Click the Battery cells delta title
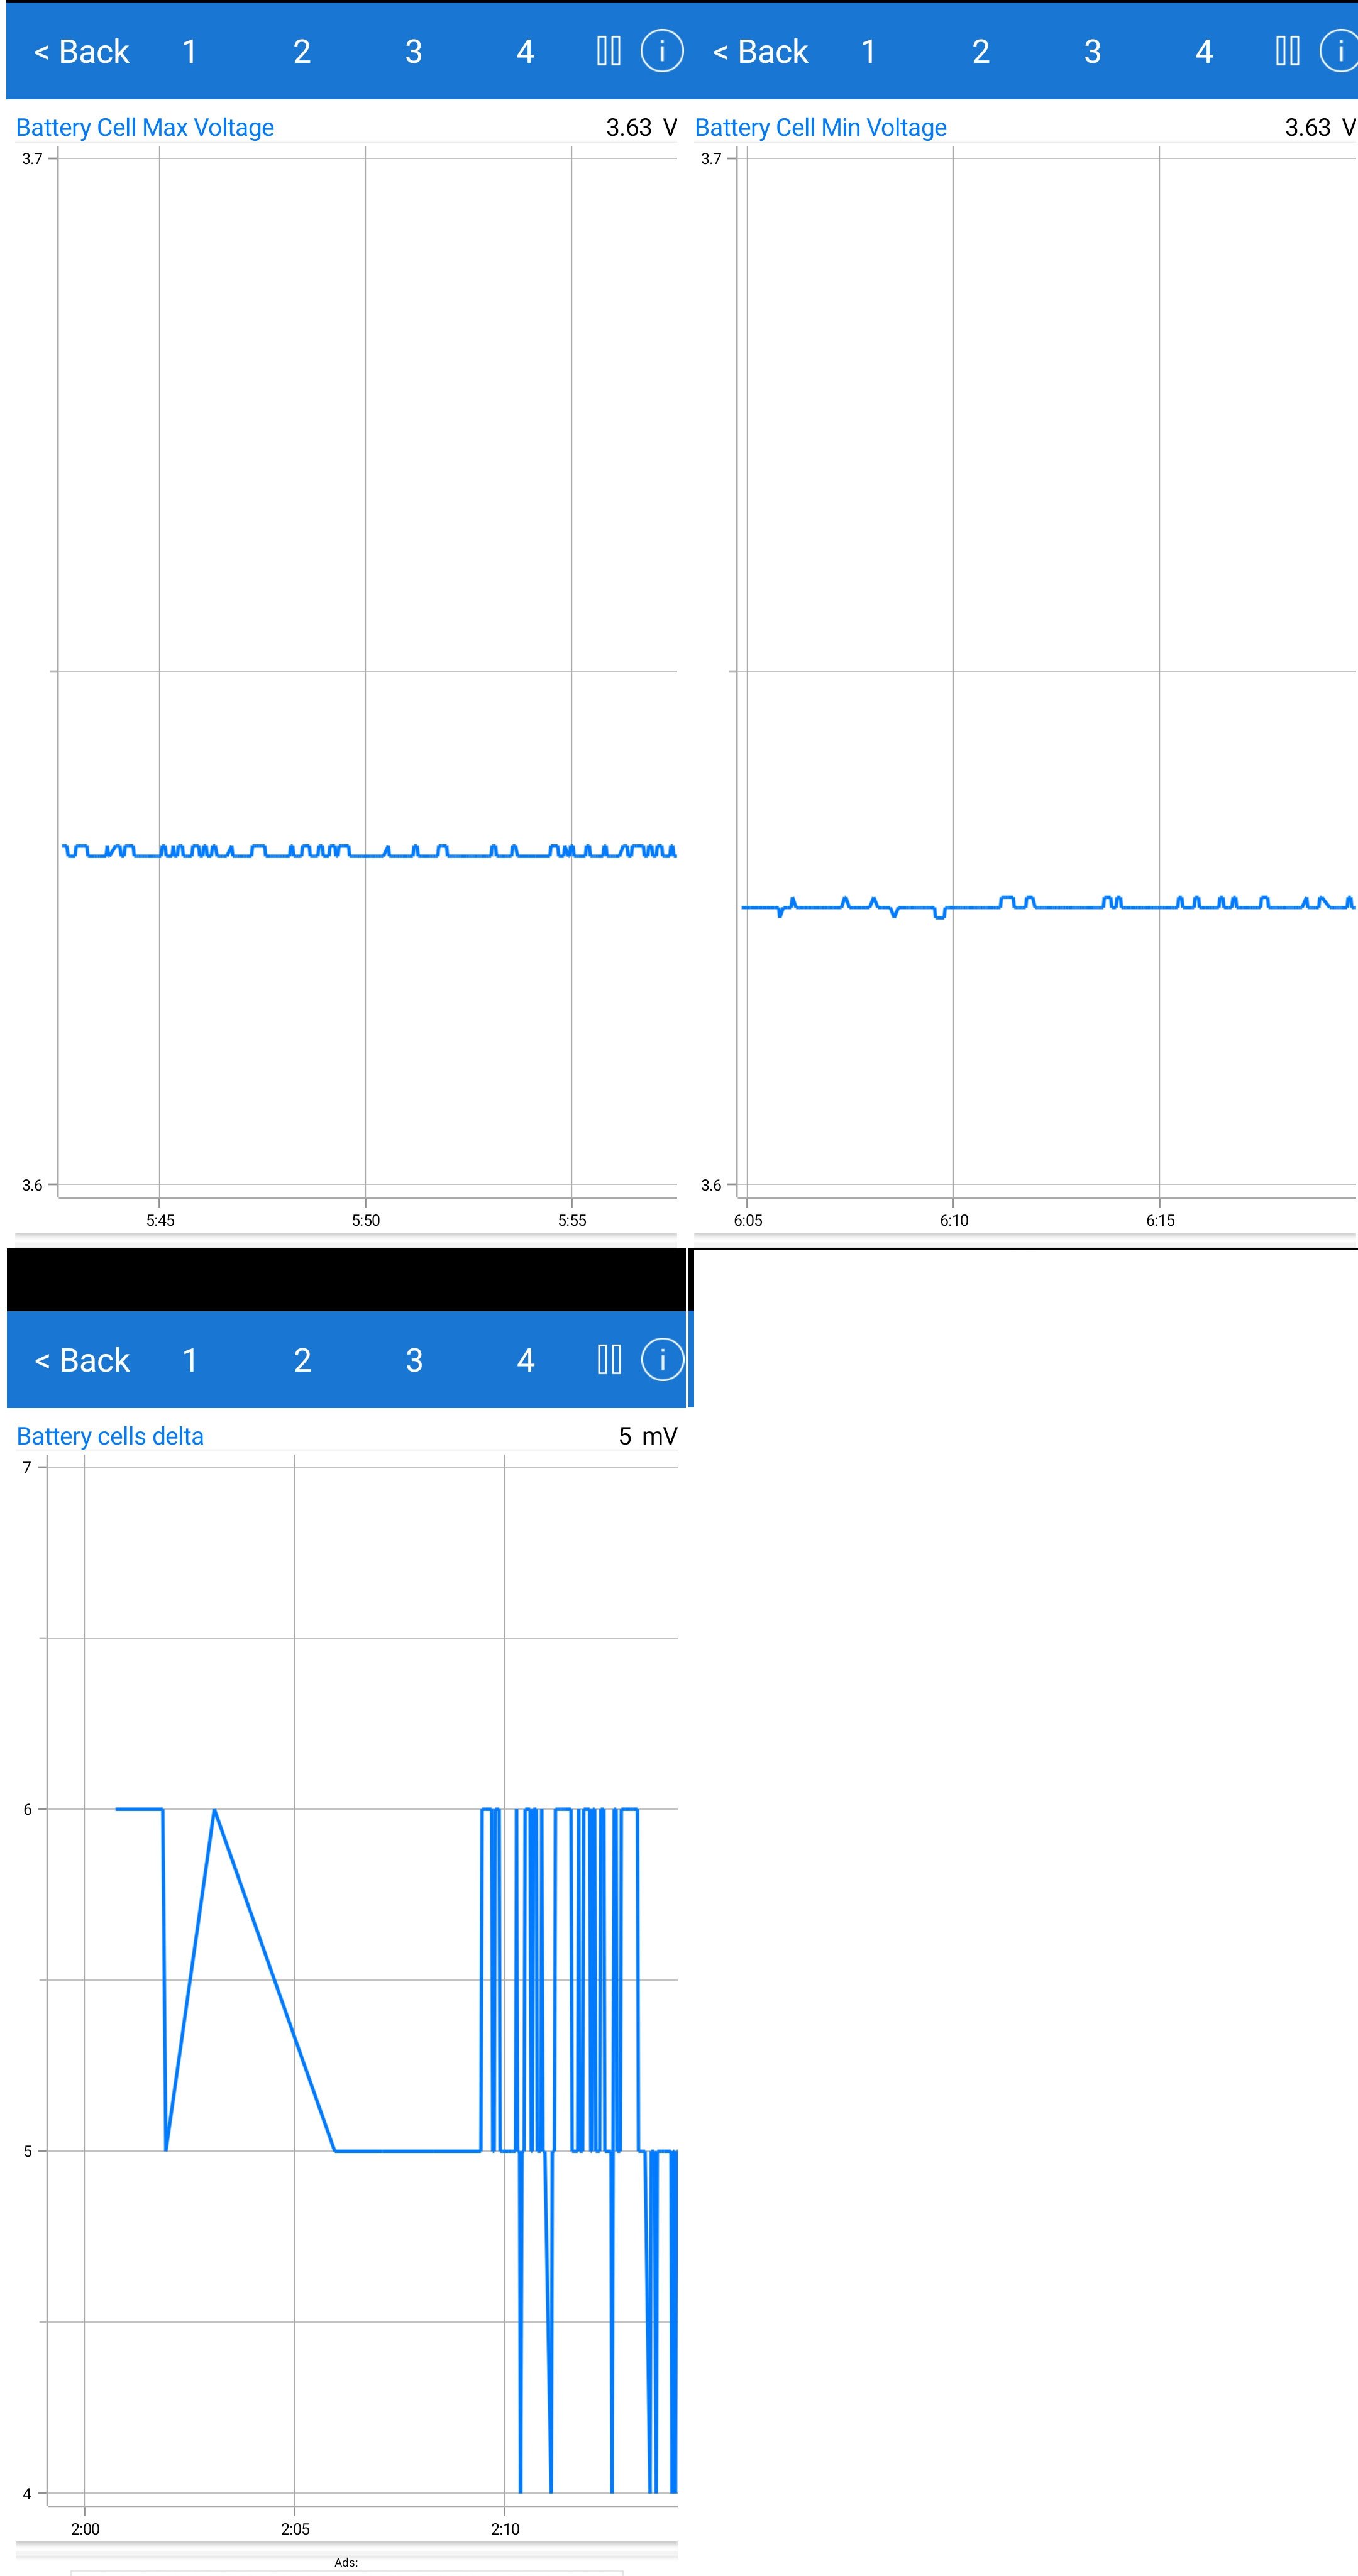Screen dimensions: 1358x2576 [x=110, y=1436]
